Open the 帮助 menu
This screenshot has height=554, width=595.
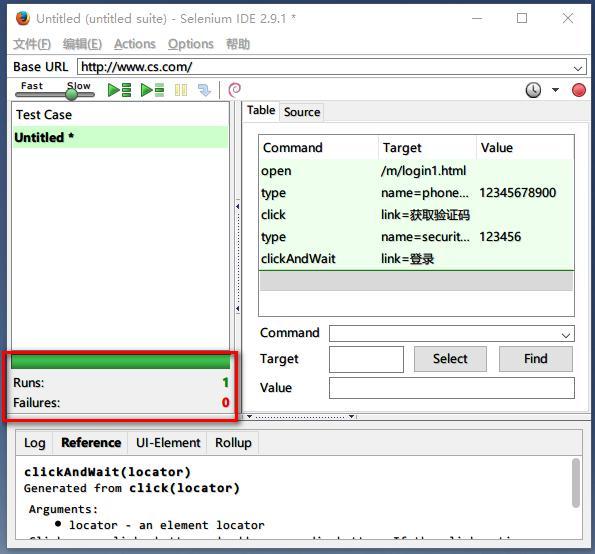click(238, 44)
